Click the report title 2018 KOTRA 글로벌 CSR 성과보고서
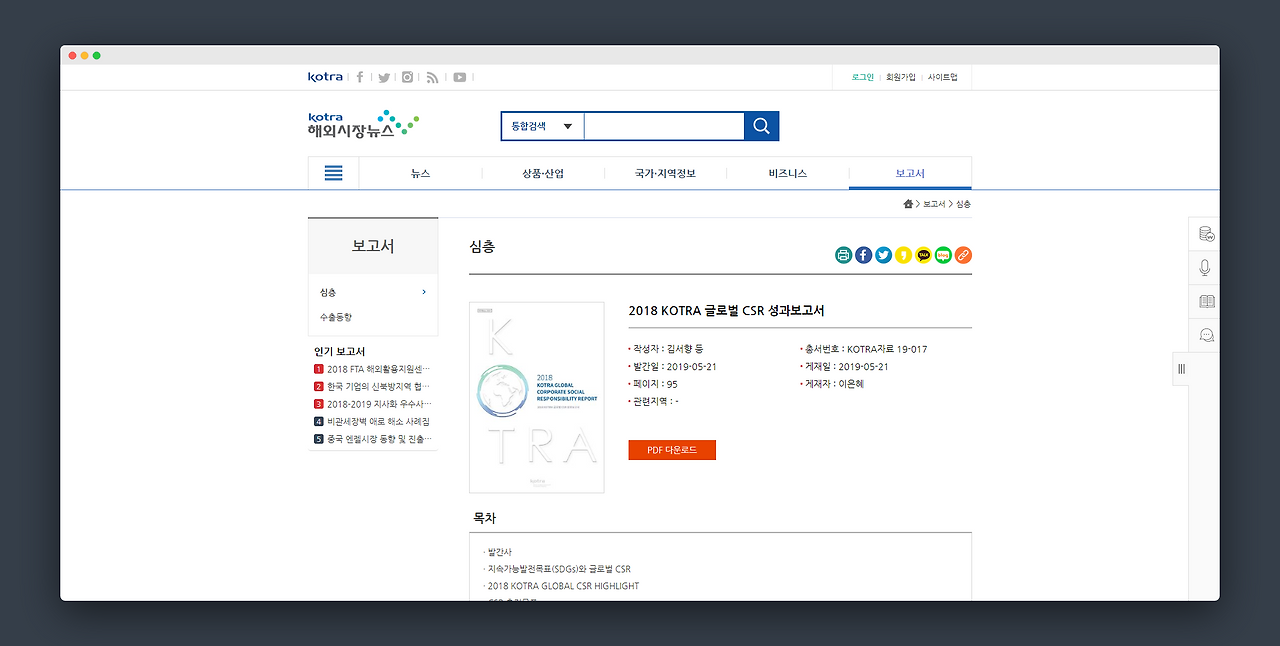The image size is (1280, 646). coord(726,311)
